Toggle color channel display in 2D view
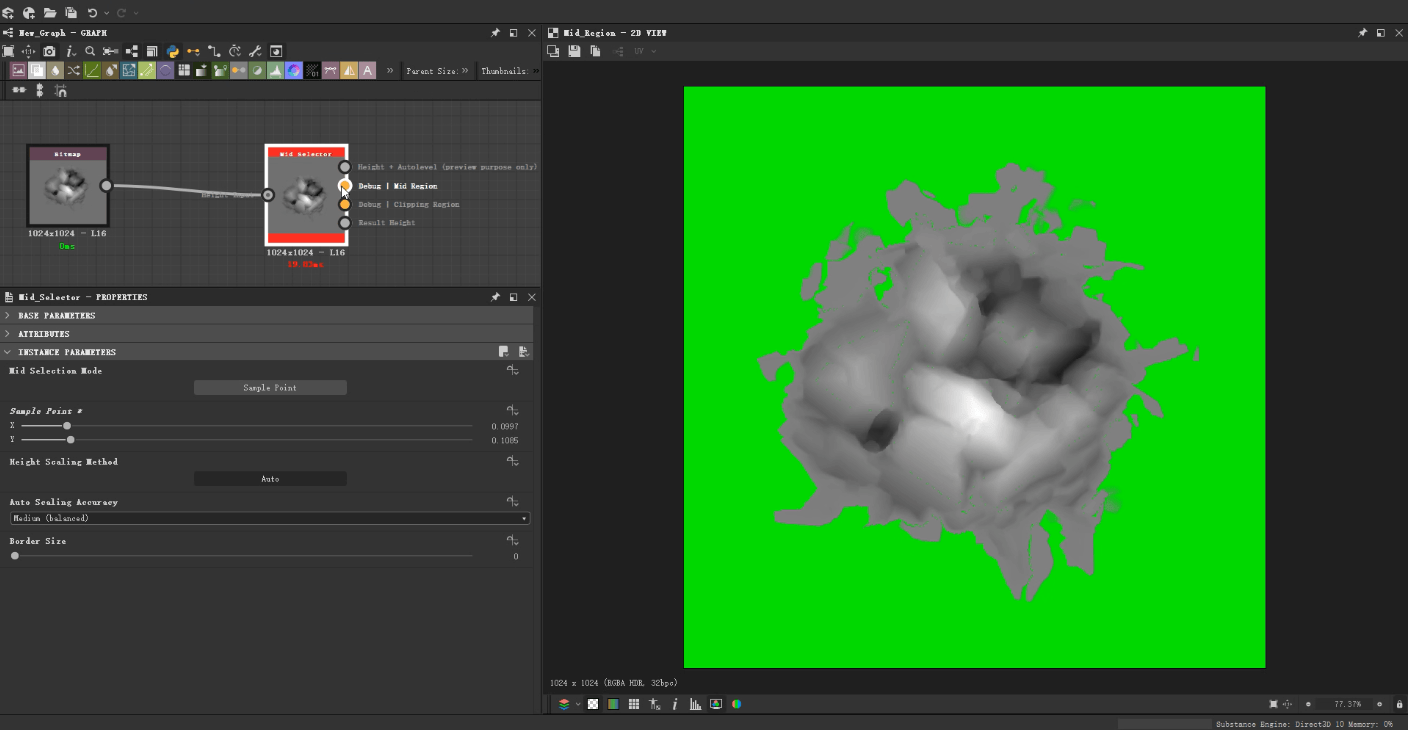The width and height of the screenshot is (1408, 730). pos(613,704)
